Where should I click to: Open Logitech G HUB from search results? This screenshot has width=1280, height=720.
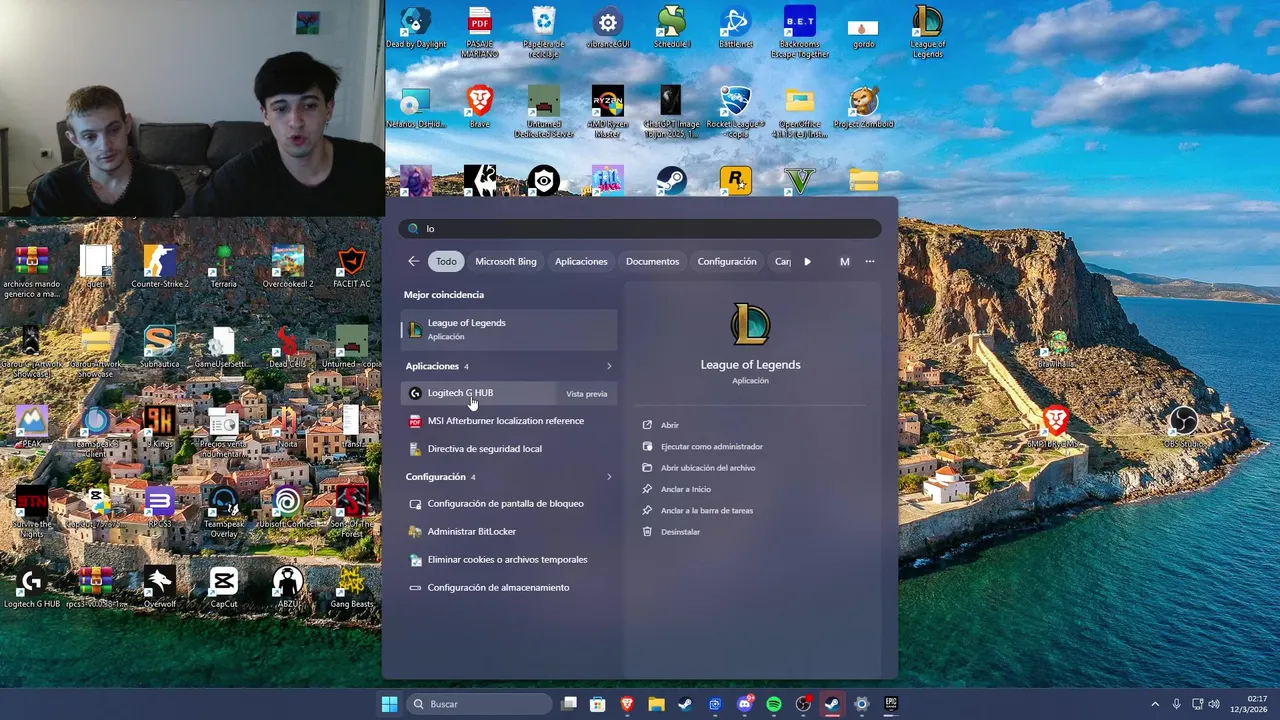click(x=478, y=393)
